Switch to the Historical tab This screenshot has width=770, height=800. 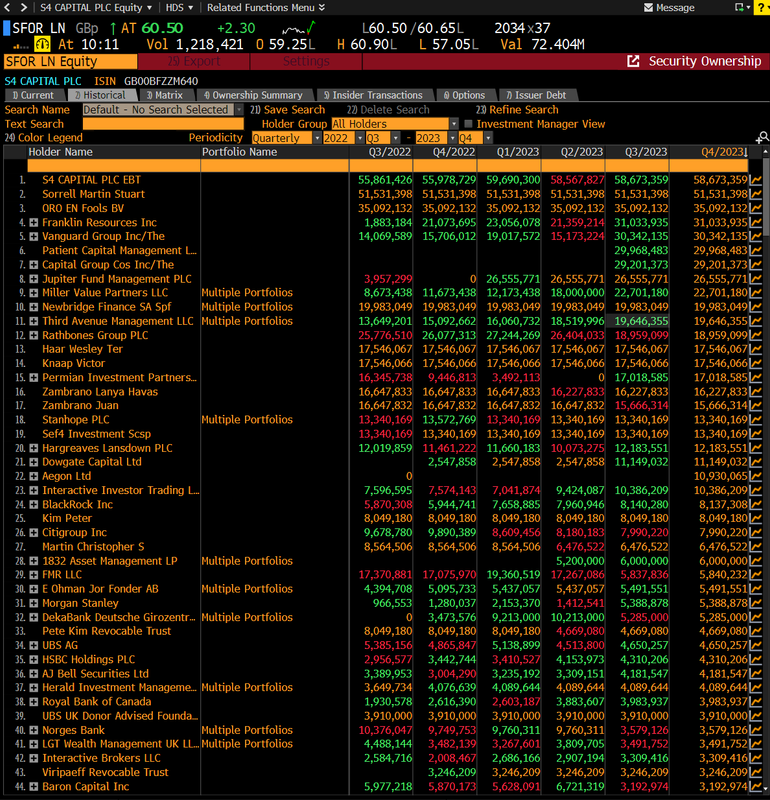[x=102, y=95]
